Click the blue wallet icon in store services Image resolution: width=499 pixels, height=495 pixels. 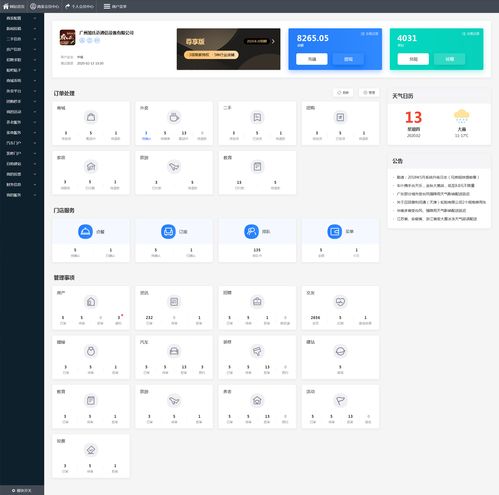334,231
